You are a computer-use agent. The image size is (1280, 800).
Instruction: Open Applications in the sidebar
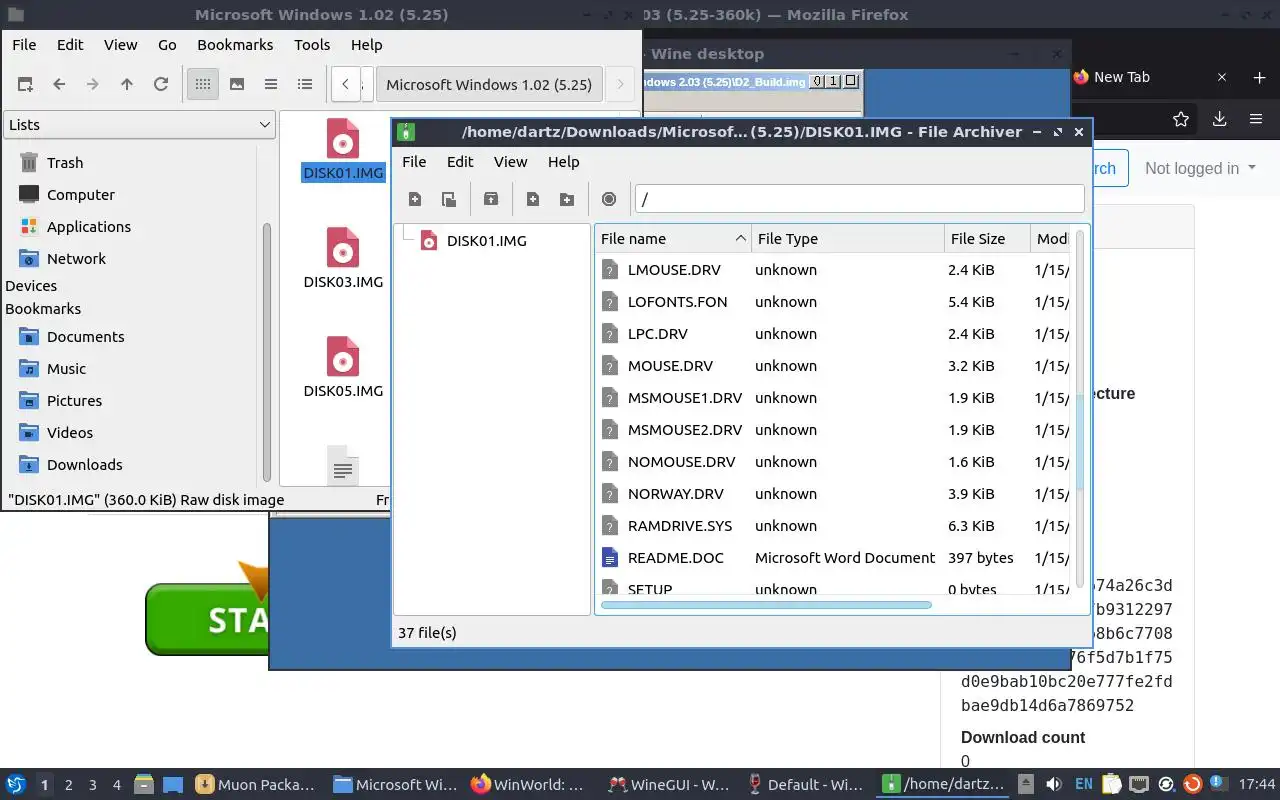pos(89,227)
